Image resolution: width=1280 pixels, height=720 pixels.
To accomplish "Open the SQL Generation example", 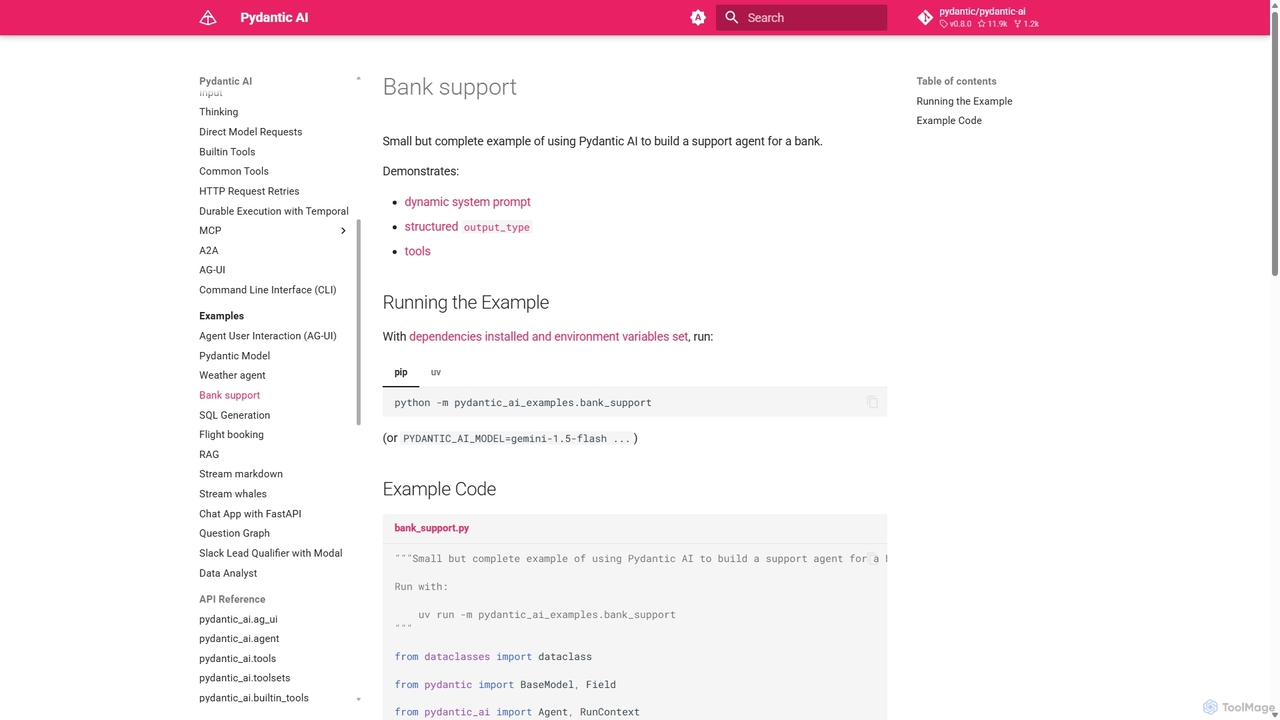I will click(234, 415).
